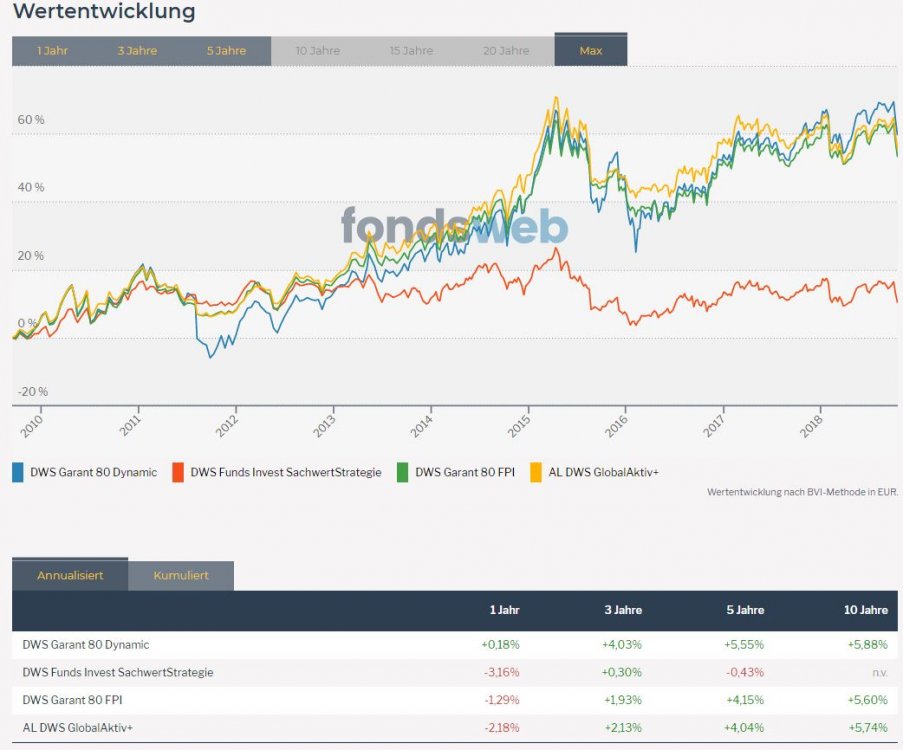The image size is (903, 750).
Task: Open DWS Funds Invest SachwertStrategie row
Action: coord(118,672)
